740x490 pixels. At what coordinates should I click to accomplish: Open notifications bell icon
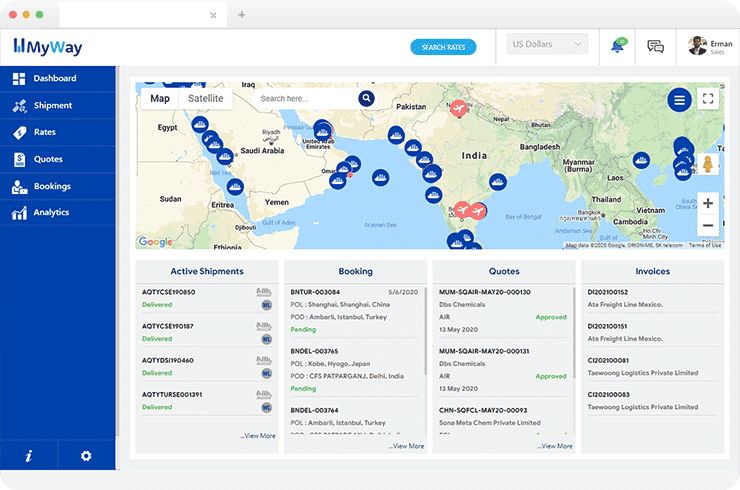pyautogui.click(x=617, y=46)
